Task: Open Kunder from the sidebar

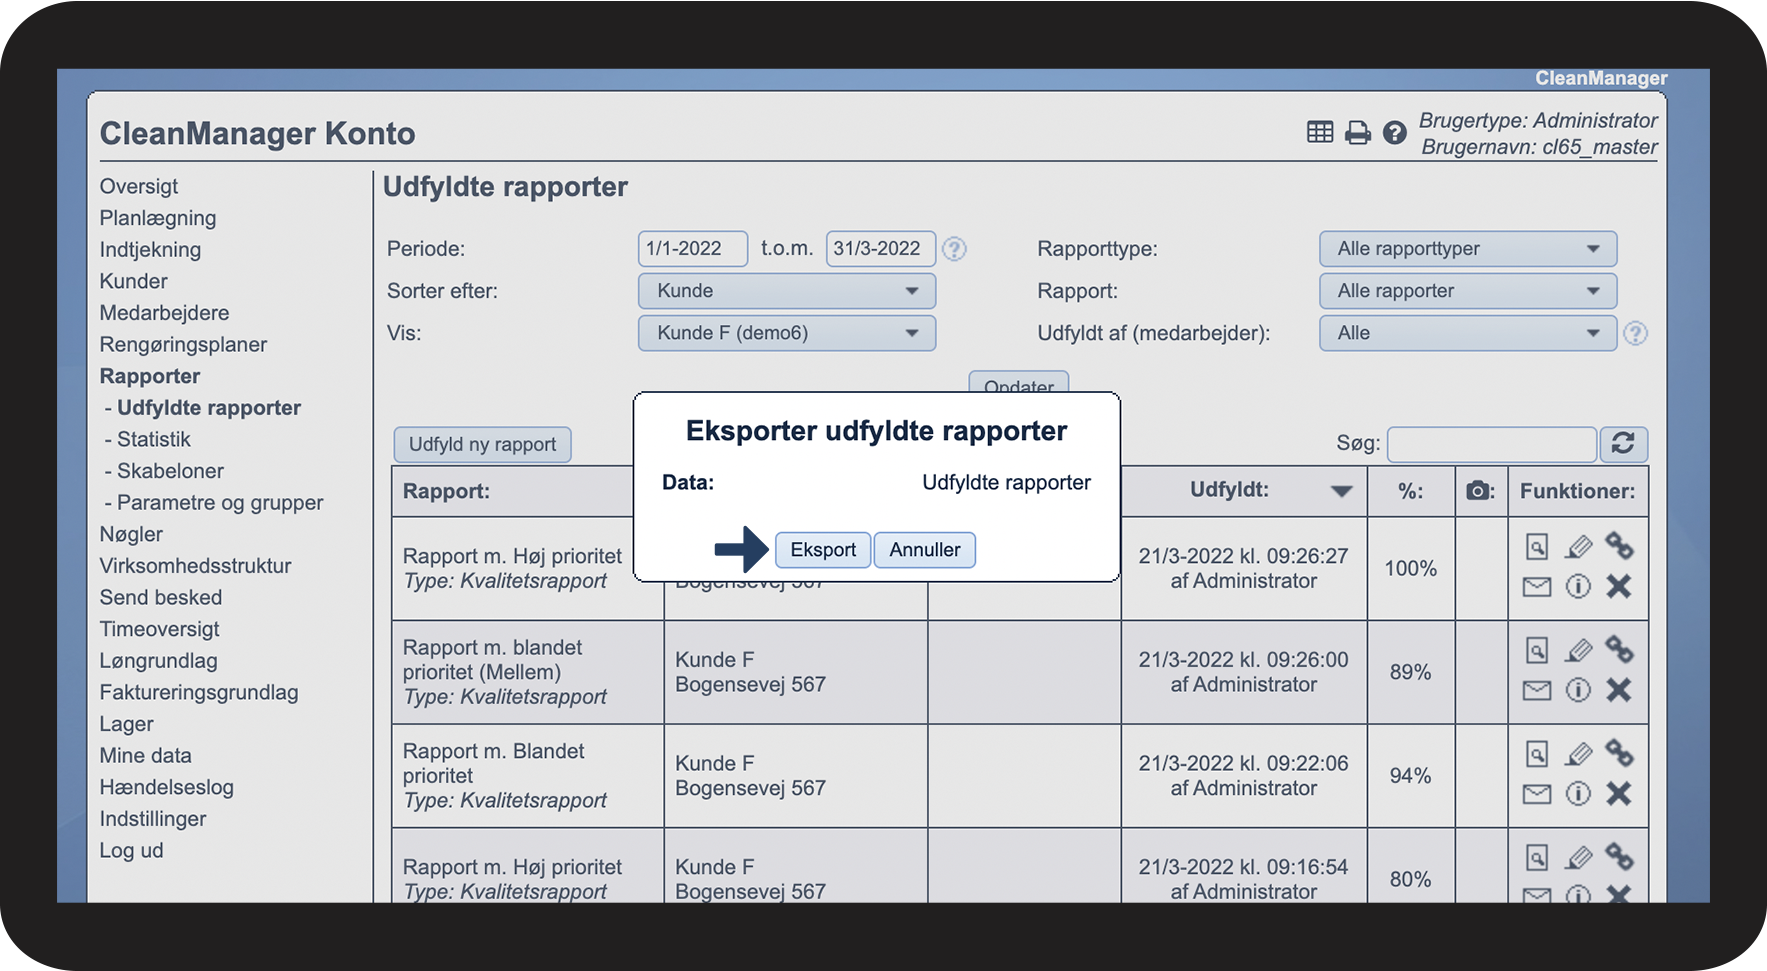Action: point(133,281)
